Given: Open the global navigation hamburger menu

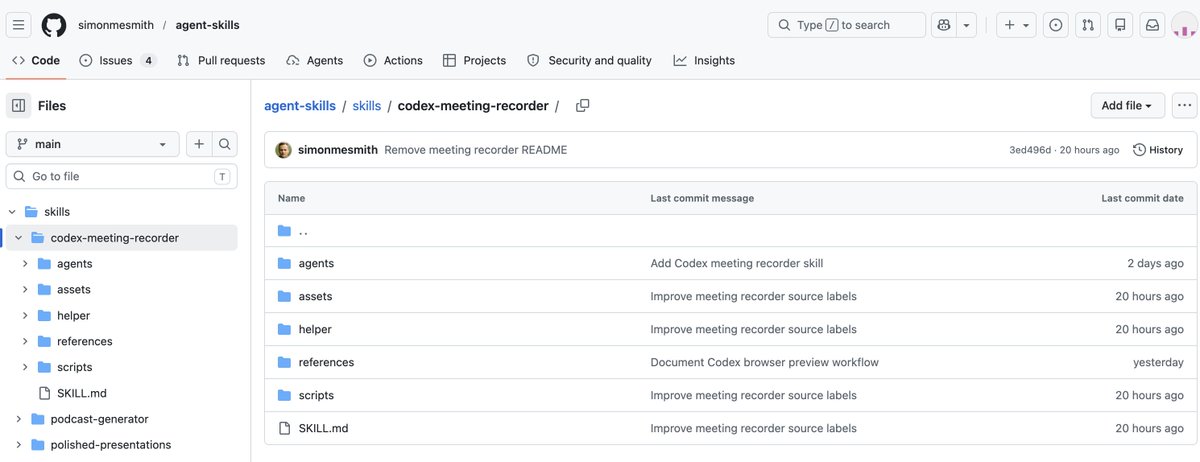Looking at the screenshot, I should pos(19,25).
